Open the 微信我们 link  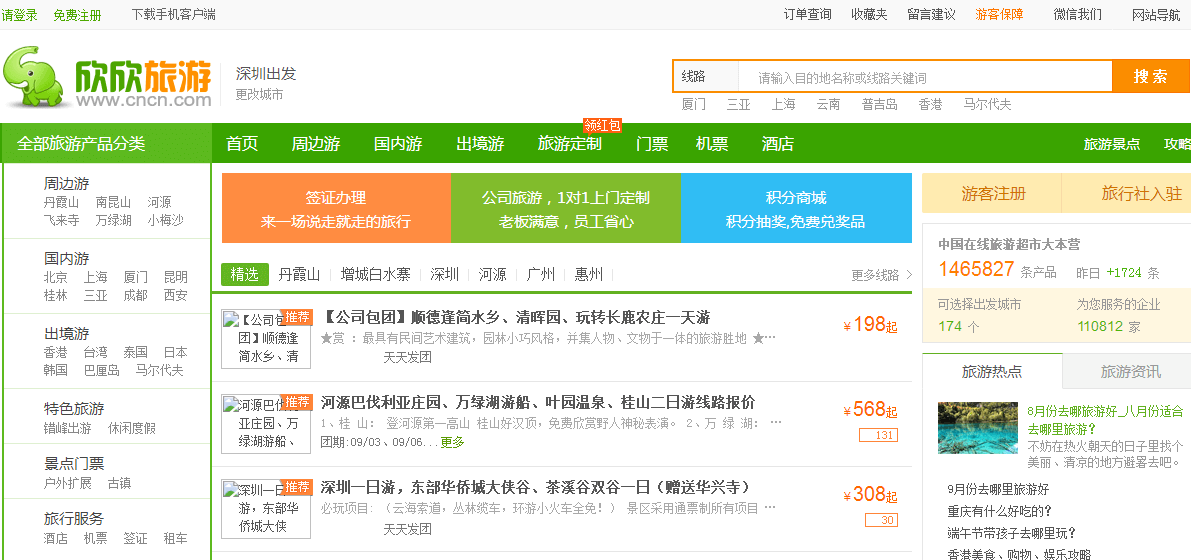[x=1078, y=14]
